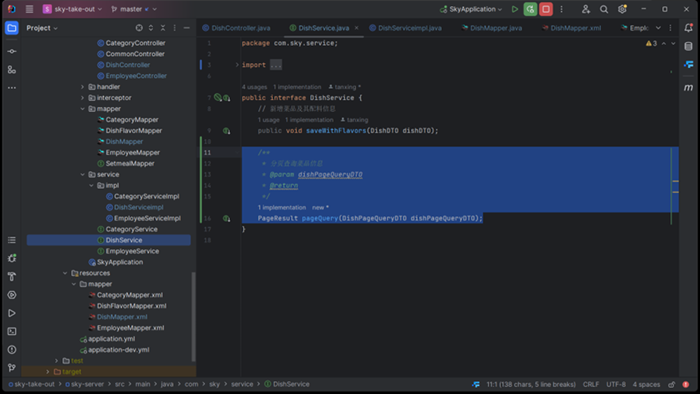This screenshot has width=700, height=394.
Task: Open the Maven tool window
Action: pyautogui.click(x=688, y=87)
